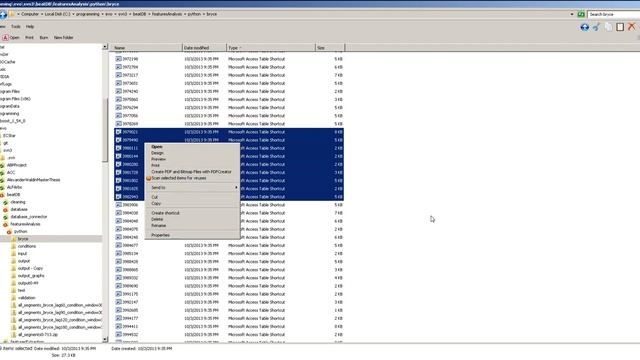Click the Back navigation arrow button
Viewport: 640px width, 360px height.
[3, 14]
